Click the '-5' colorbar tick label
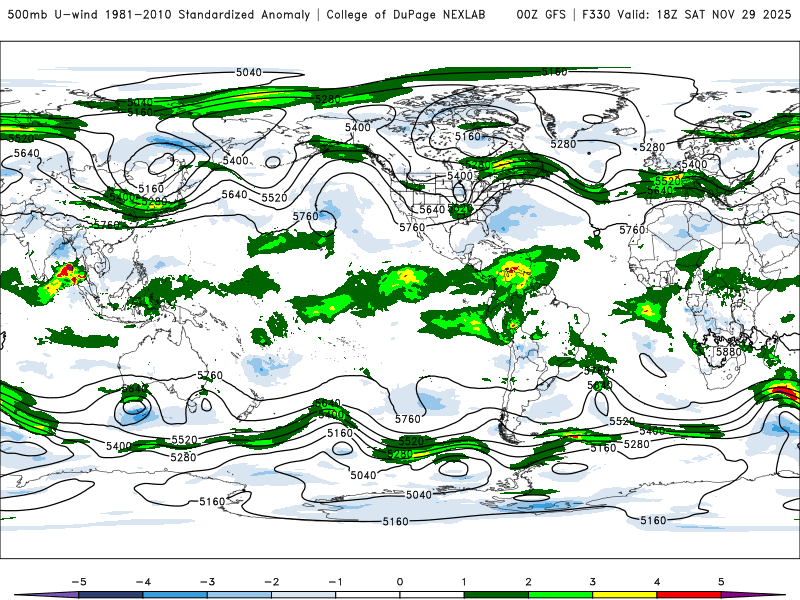The image size is (800, 600). pos(79,582)
